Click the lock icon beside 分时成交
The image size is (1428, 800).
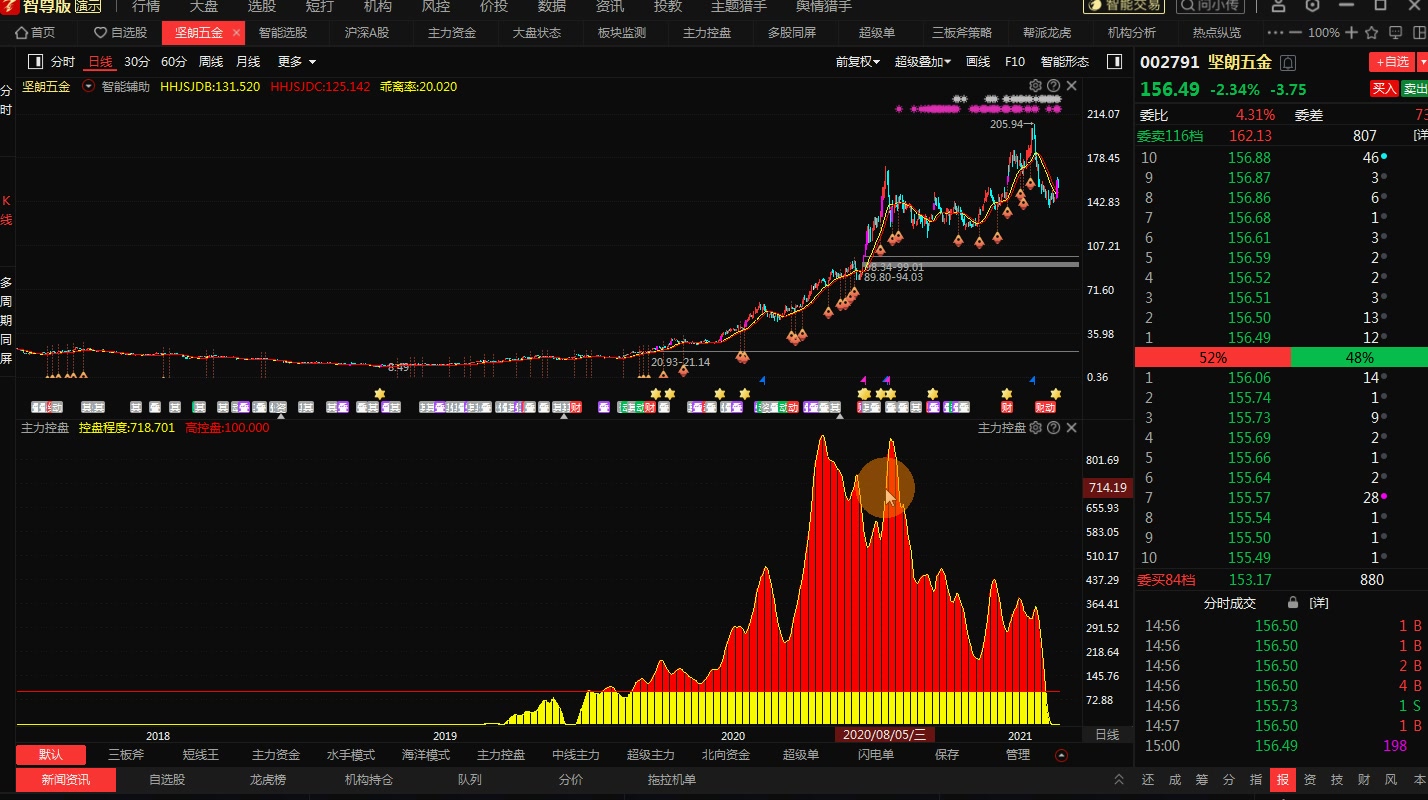click(x=1293, y=603)
